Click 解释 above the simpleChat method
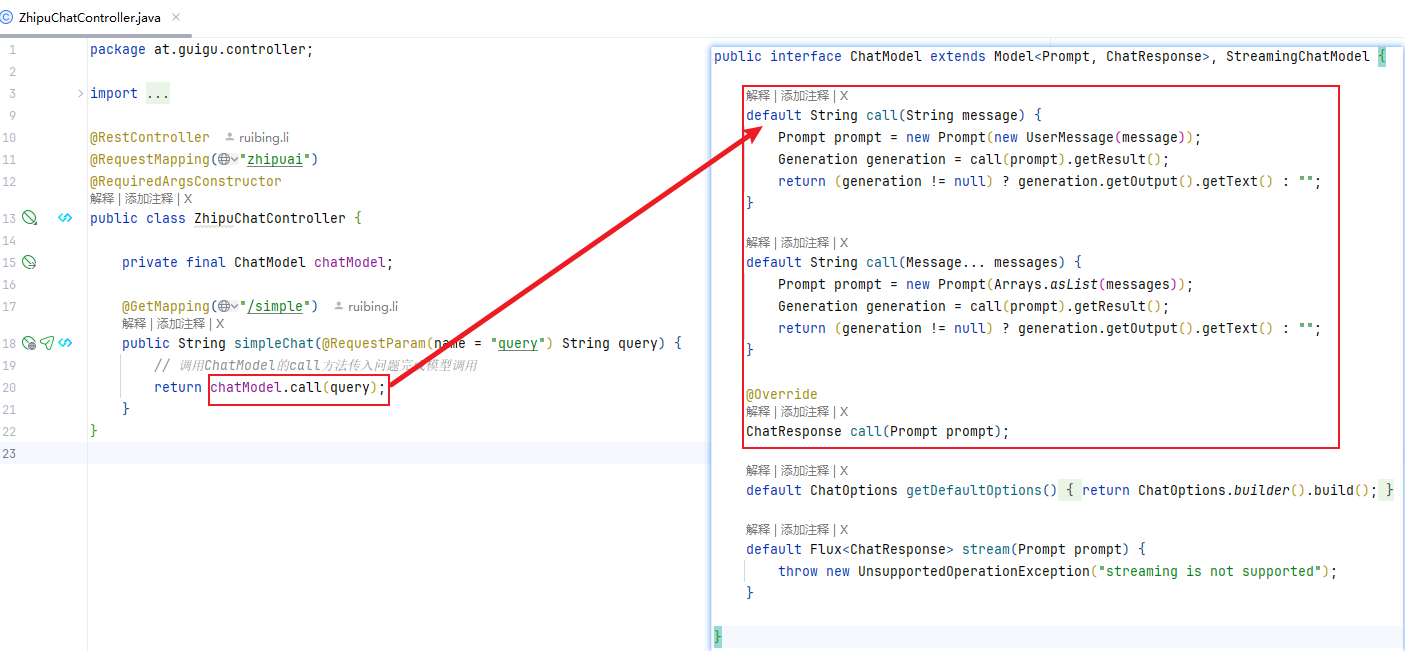 (x=134, y=324)
